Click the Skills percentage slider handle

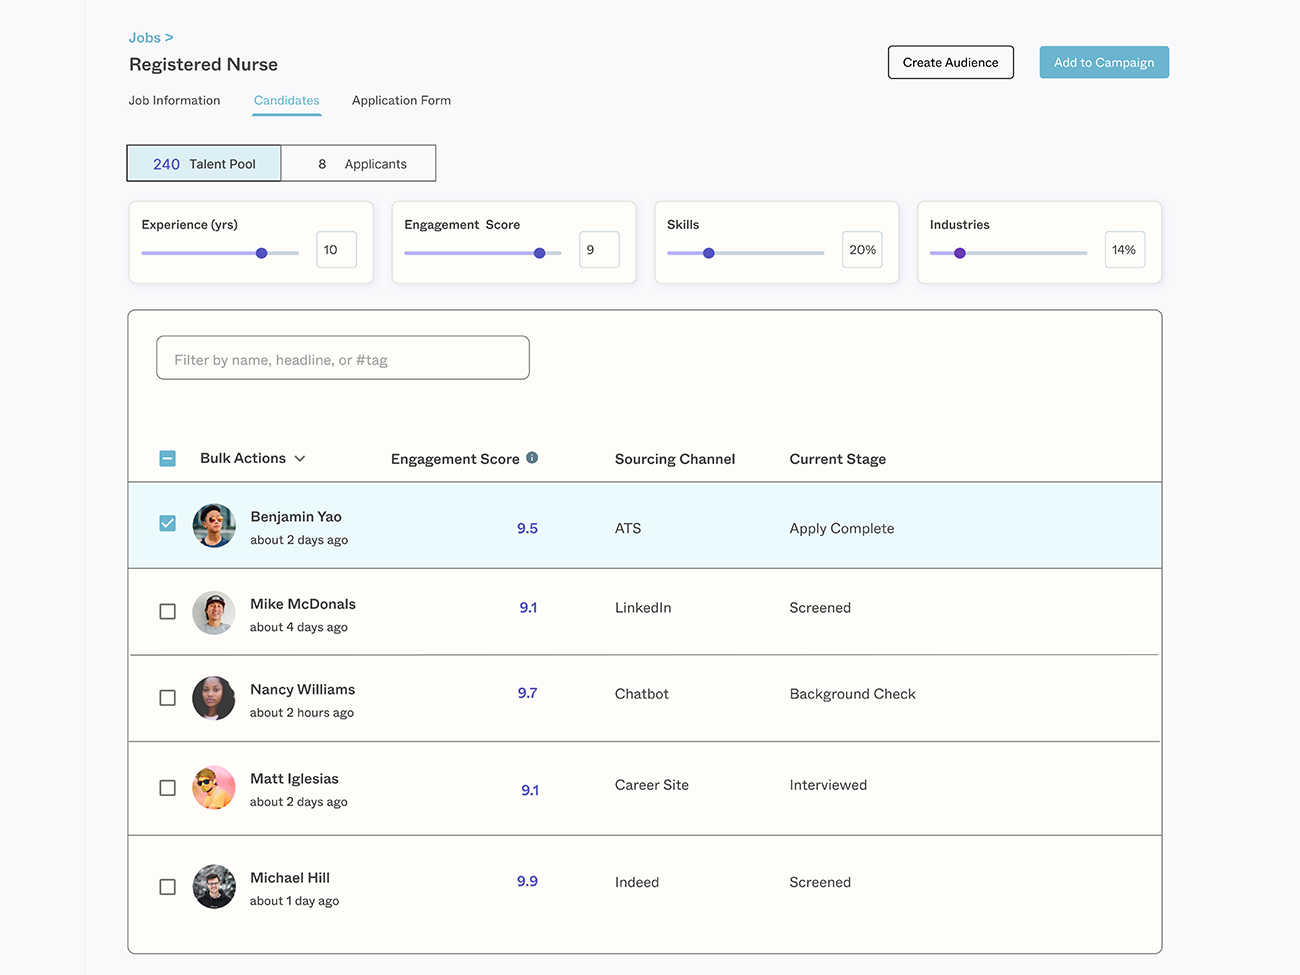(x=709, y=253)
